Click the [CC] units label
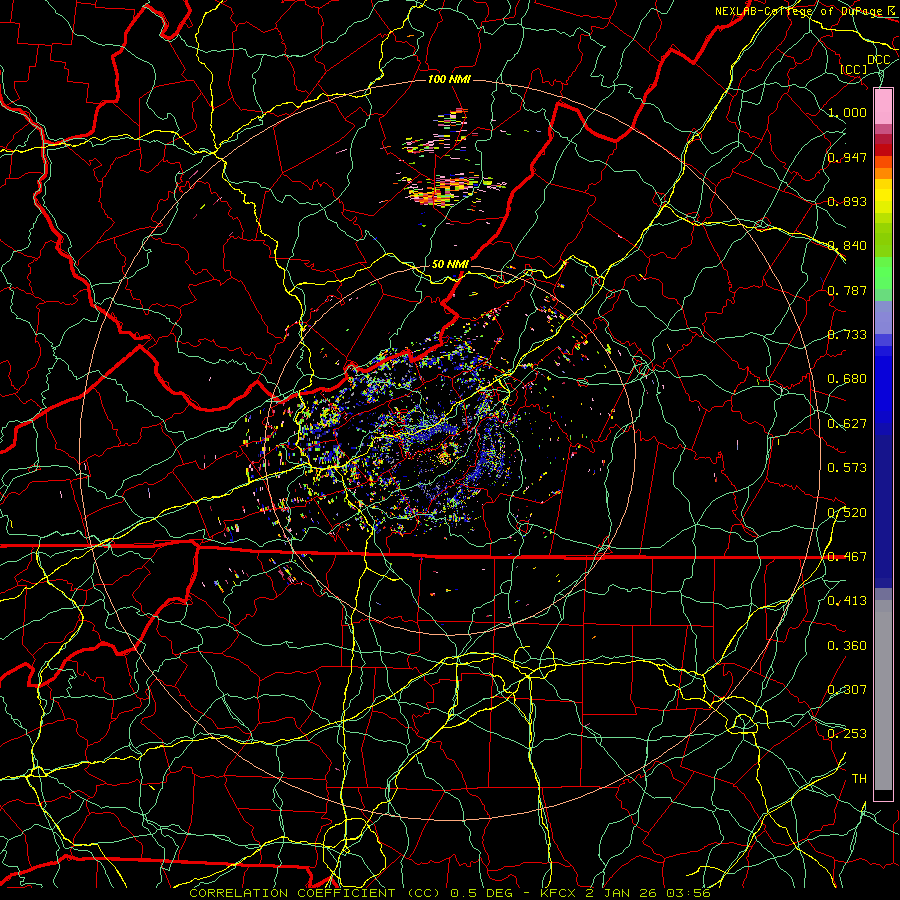The image size is (900, 900). (854, 69)
